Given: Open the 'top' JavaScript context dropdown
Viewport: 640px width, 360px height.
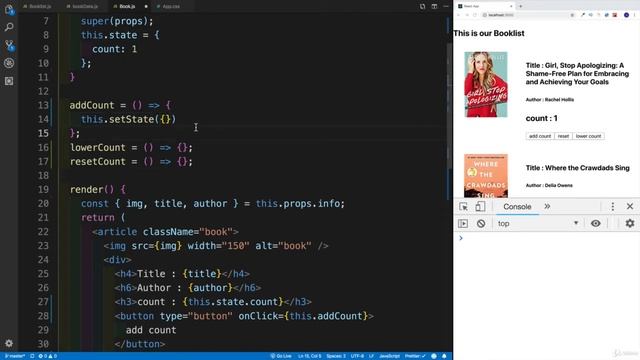Looking at the screenshot, I should (x=538, y=224).
